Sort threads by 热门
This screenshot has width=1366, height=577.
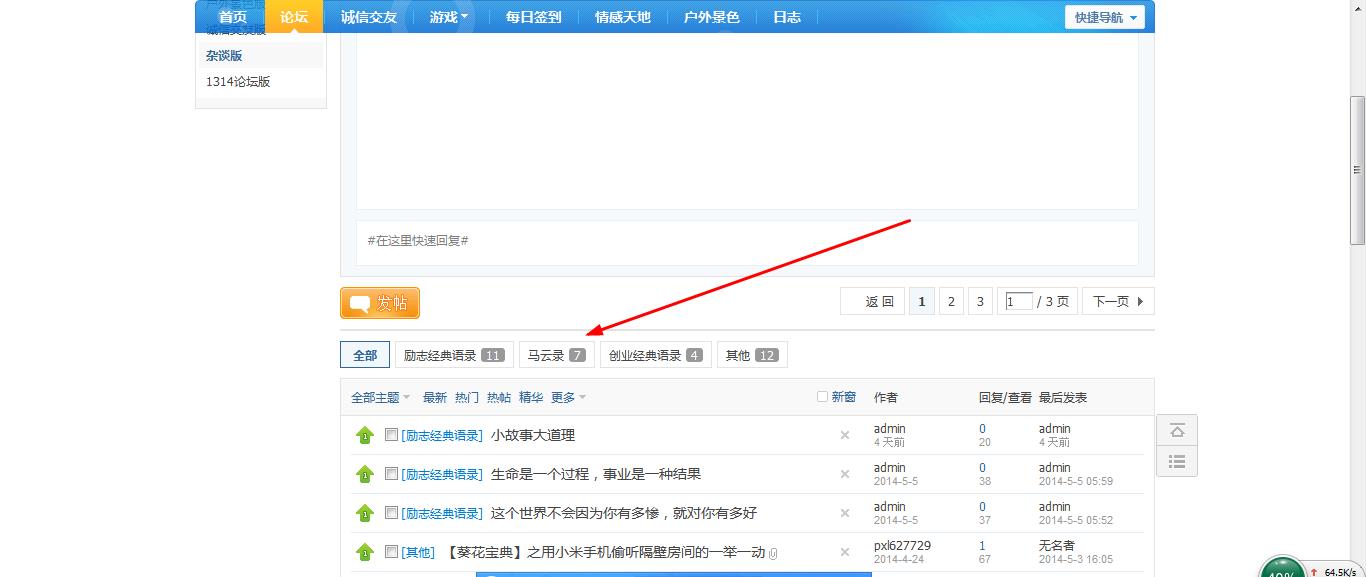[467, 397]
